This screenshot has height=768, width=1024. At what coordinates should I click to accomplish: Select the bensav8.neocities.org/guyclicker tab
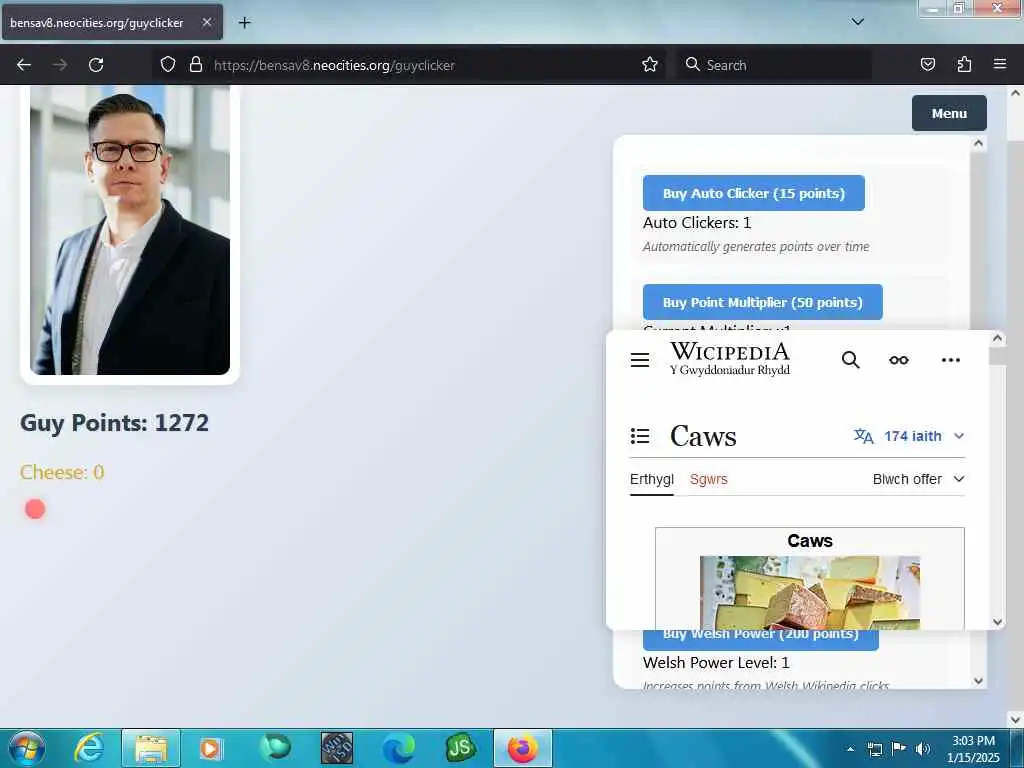(x=112, y=22)
